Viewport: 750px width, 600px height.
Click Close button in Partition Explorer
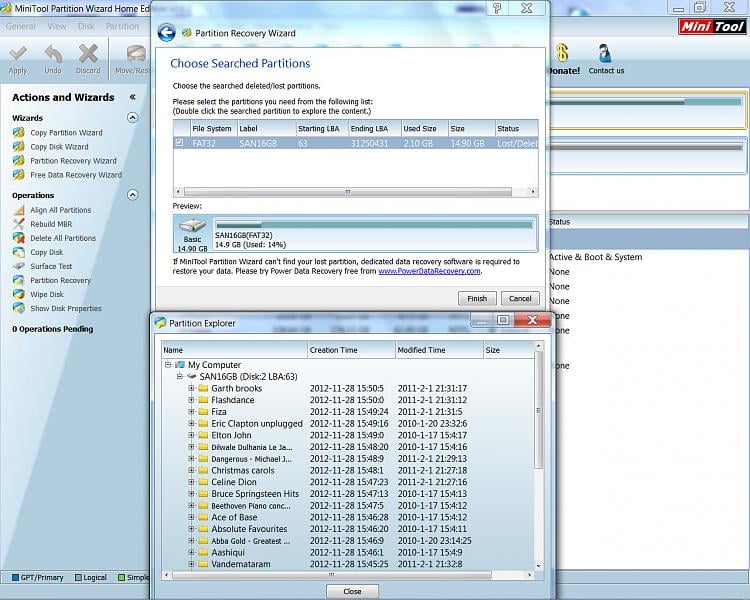pos(353,591)
